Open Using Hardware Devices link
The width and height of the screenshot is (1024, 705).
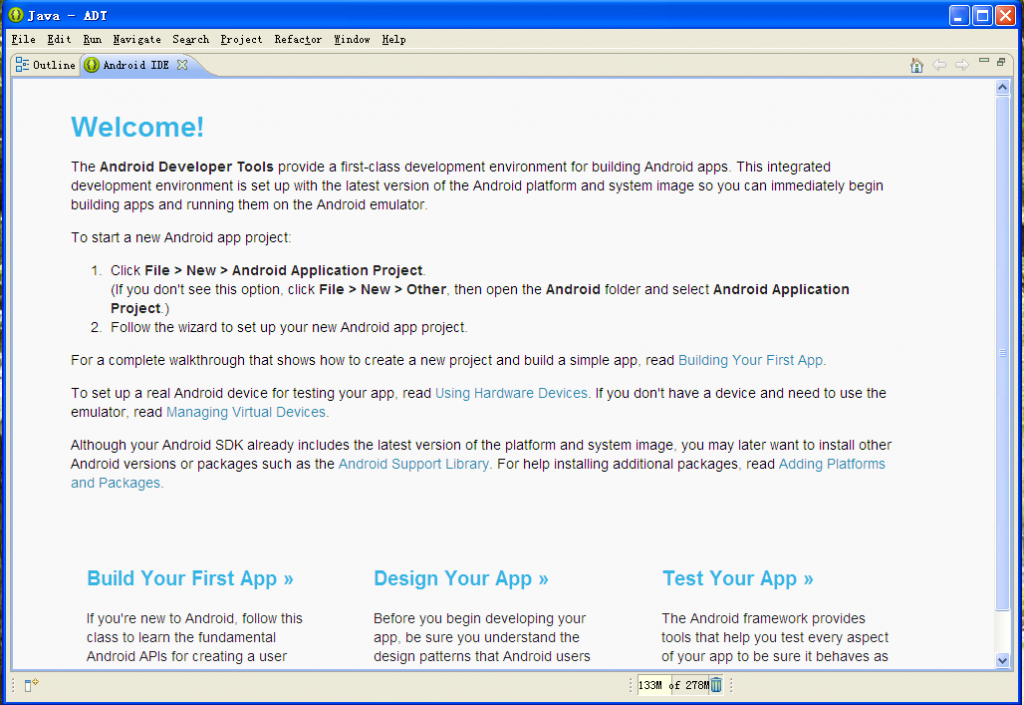[511, 393]
